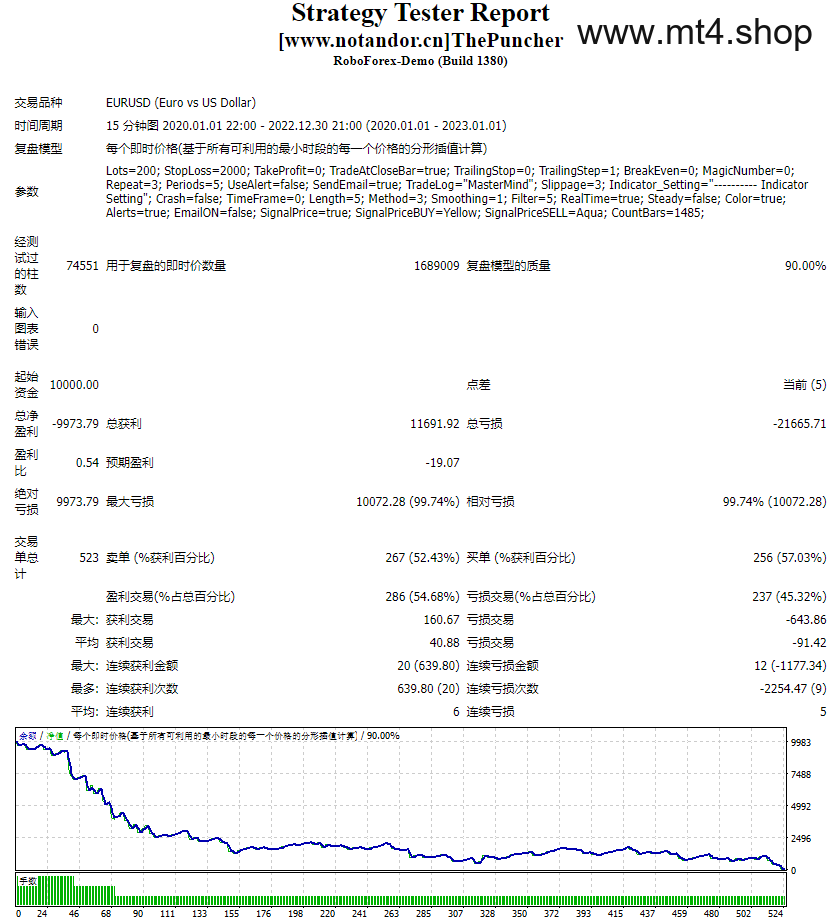
Task: Click the 手数 label in volume panel
Action: (x=28, y=881)
